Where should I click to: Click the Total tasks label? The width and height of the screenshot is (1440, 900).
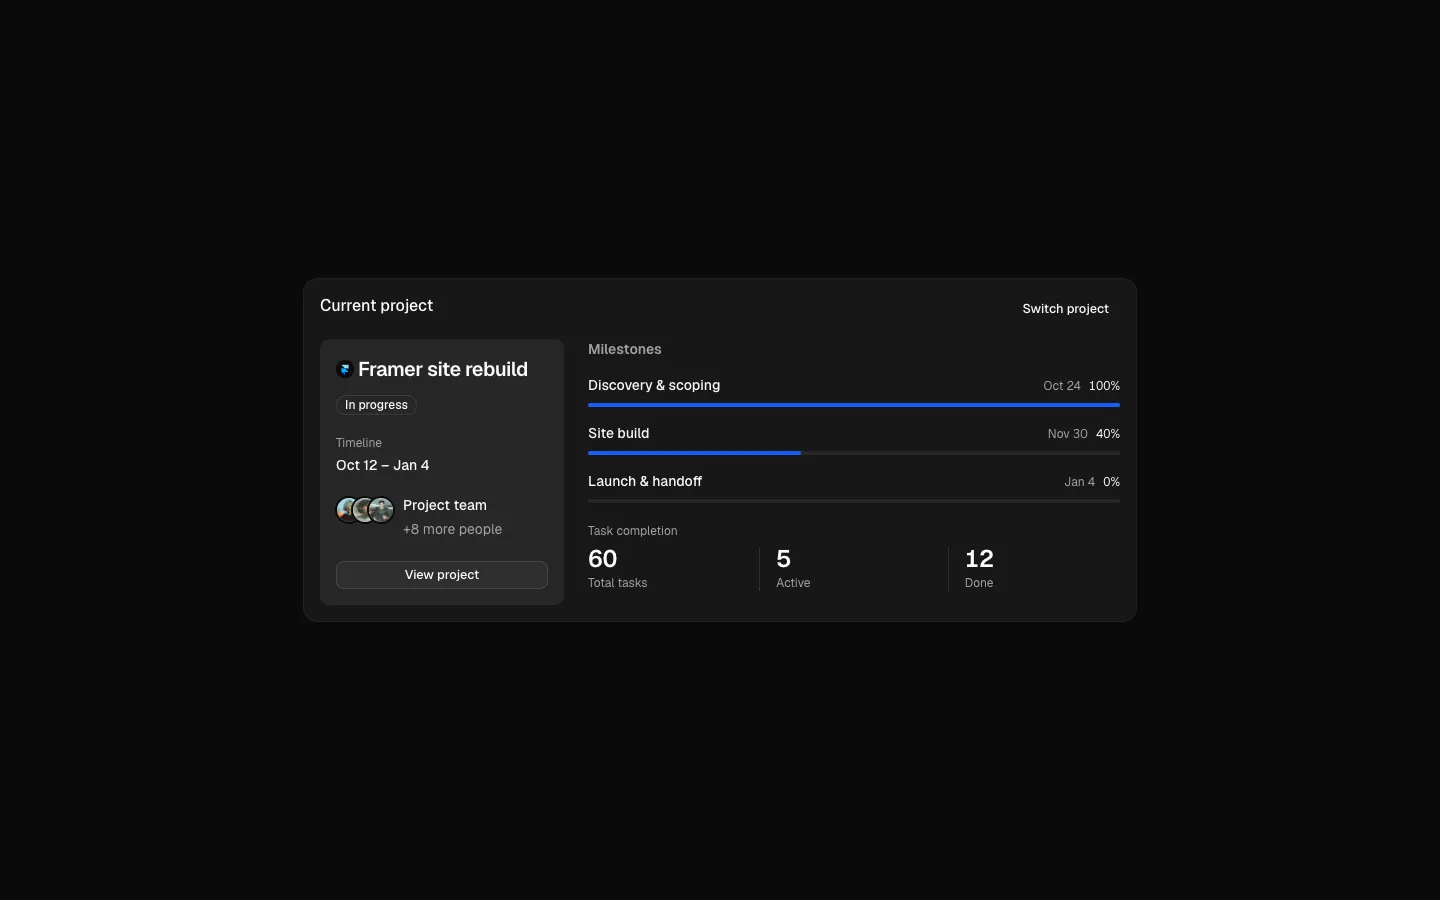(x=618, y=583)
